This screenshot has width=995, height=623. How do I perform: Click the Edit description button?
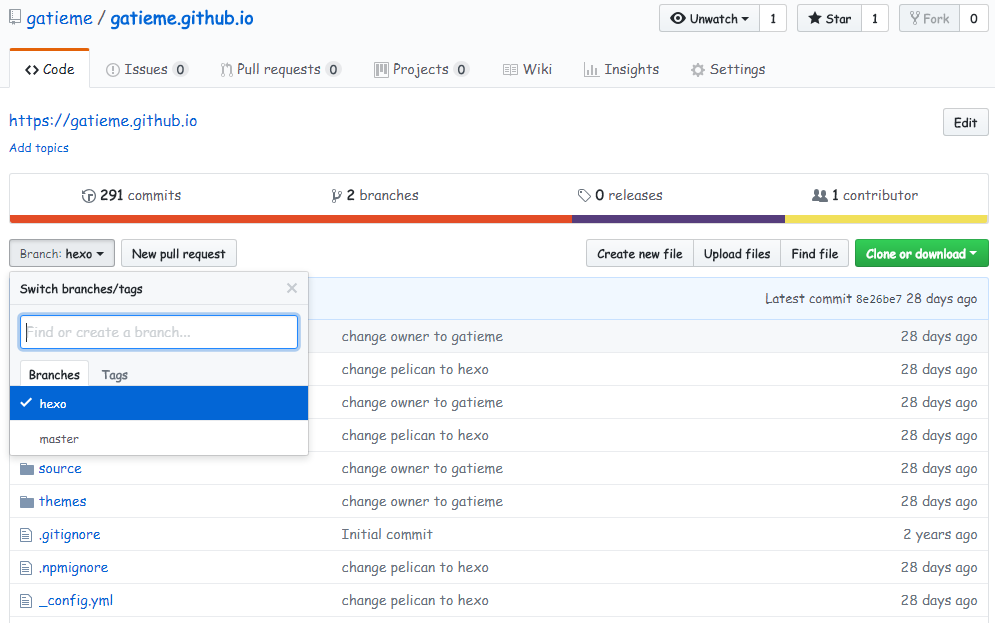coord(965,122)
